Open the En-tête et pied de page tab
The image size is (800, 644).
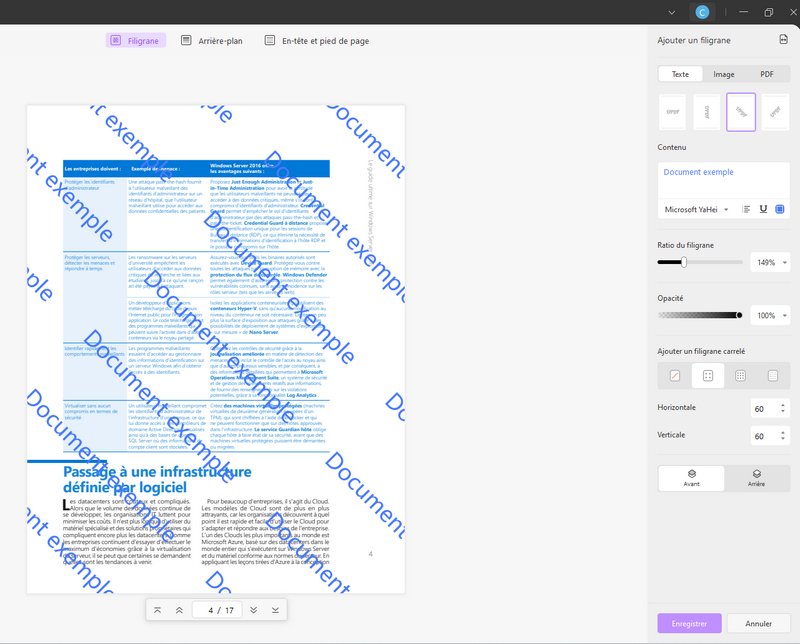pos(317,40)
